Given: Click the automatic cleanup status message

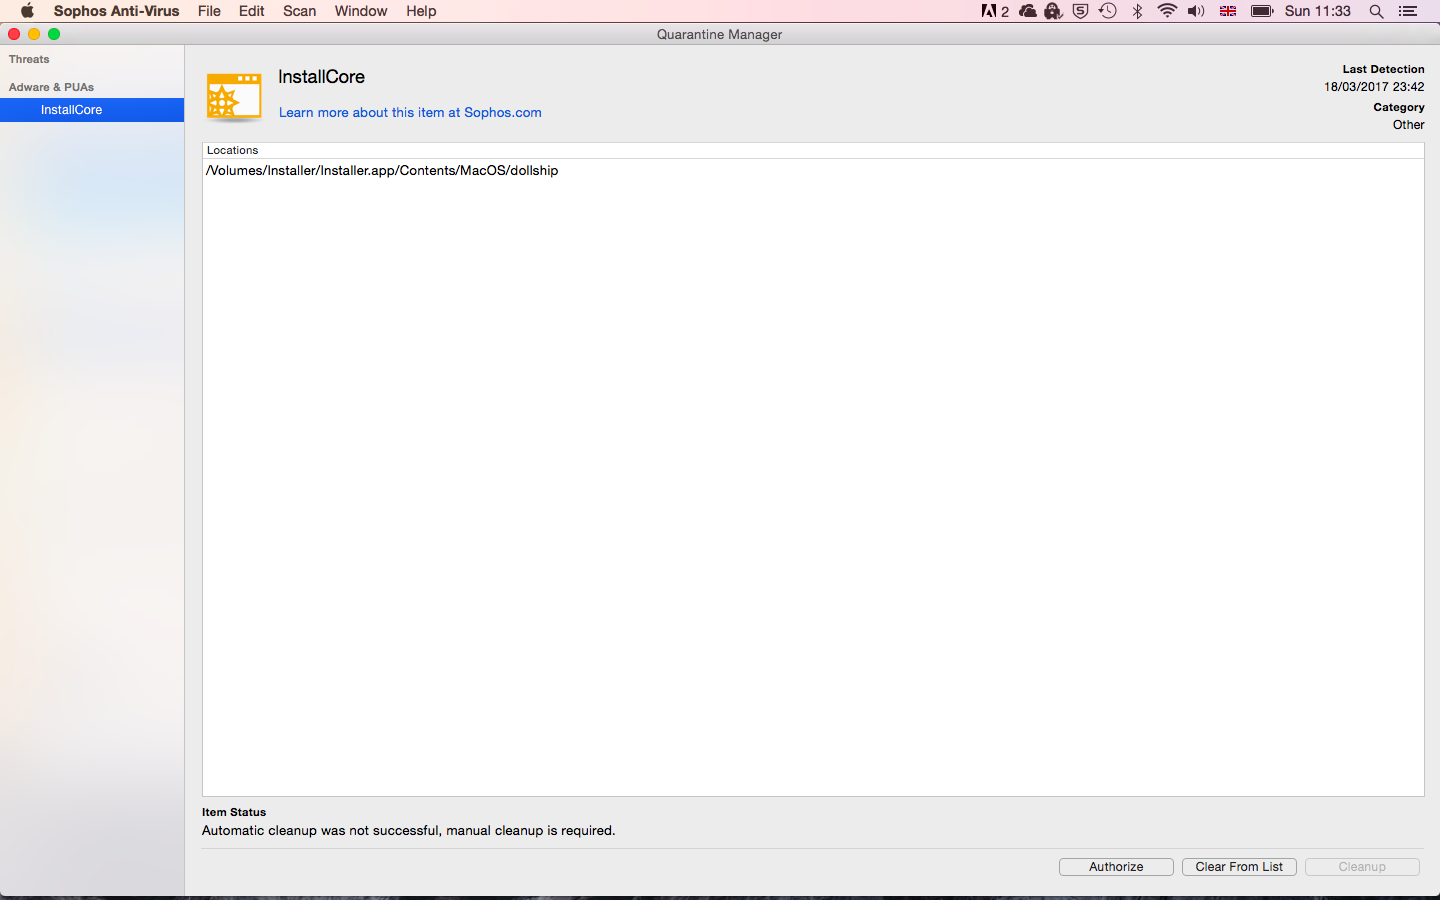Looking at the screenshot, I should pos(408,831).
